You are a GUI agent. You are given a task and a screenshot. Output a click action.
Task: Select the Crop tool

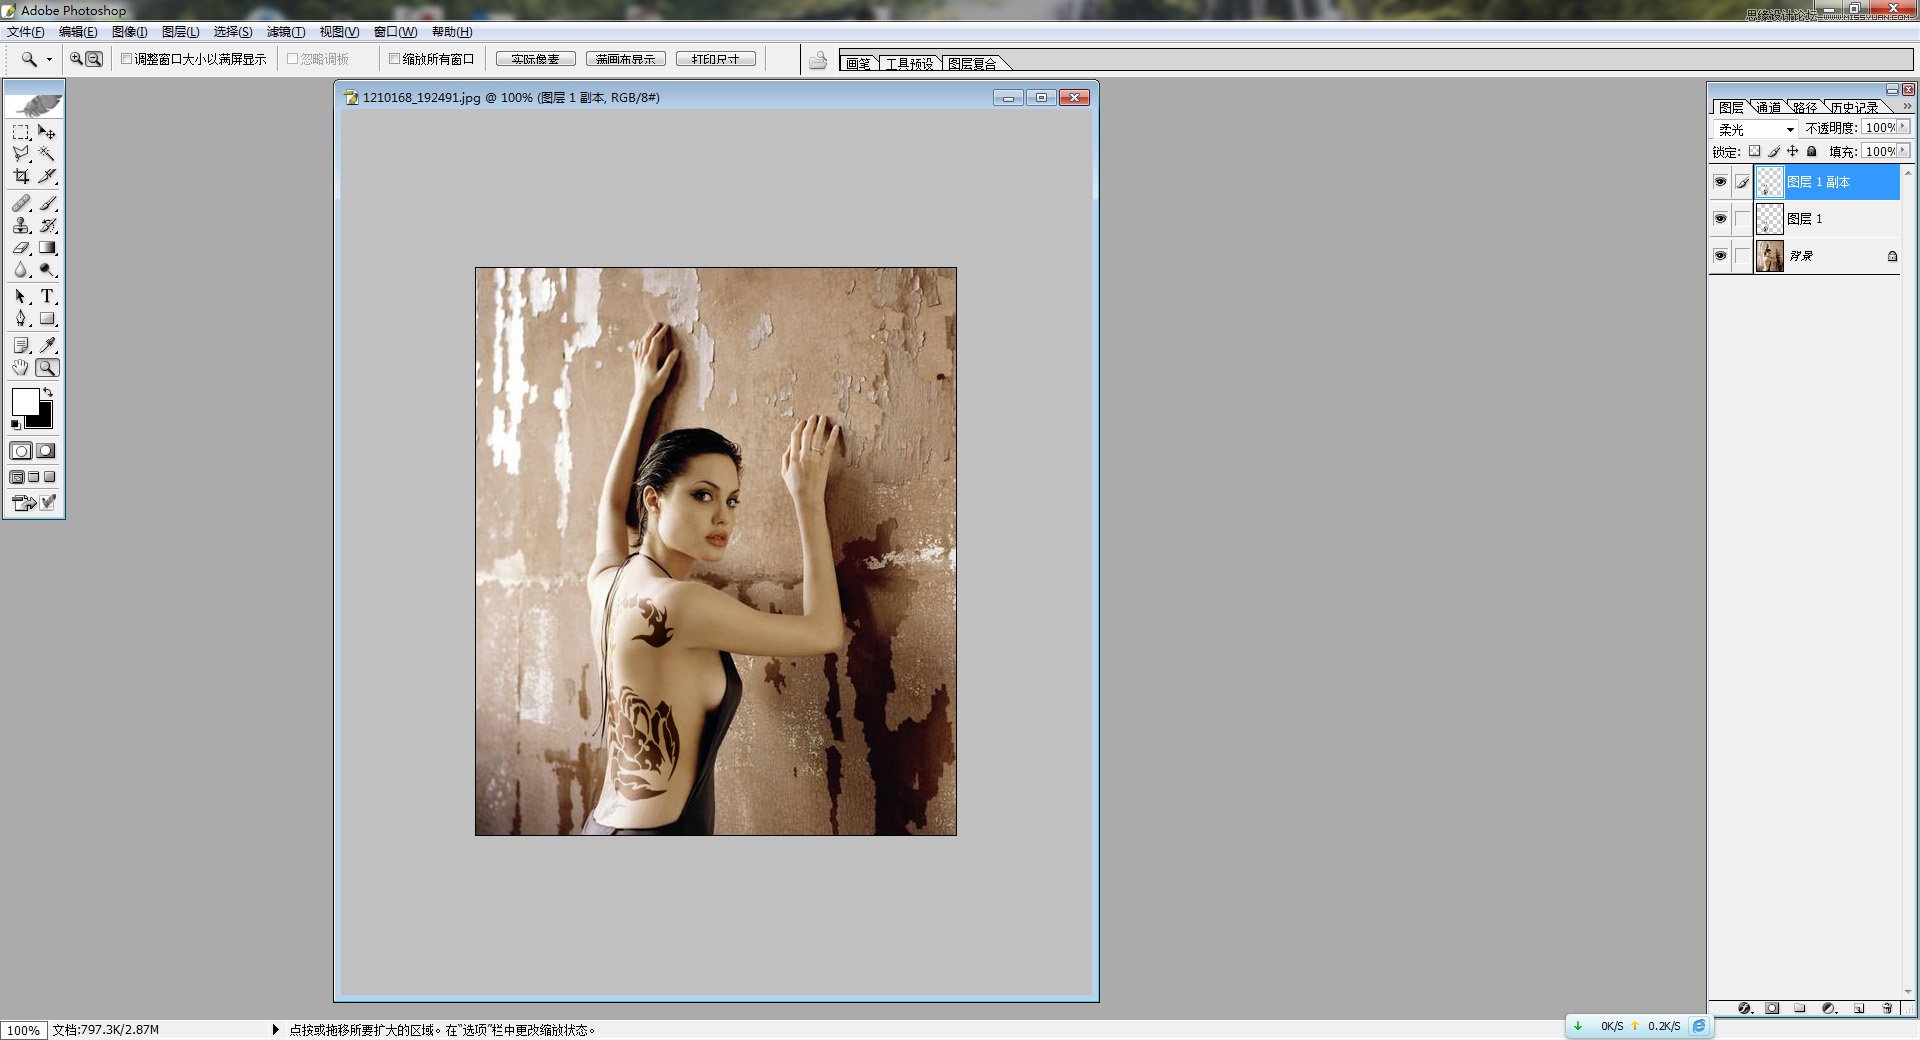tap(21, 176)
